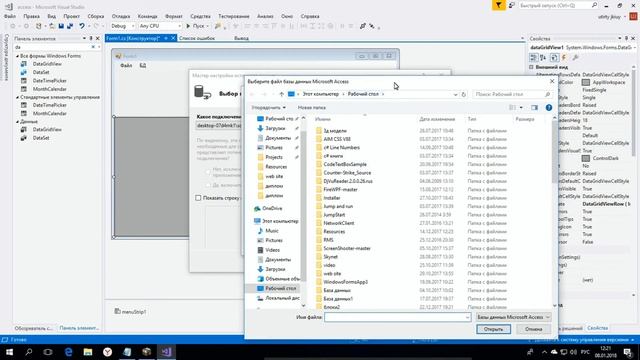The image size is (640, 360).
Task: Click the refresh icon beside the address bar
Action: (x=464, y=94)
